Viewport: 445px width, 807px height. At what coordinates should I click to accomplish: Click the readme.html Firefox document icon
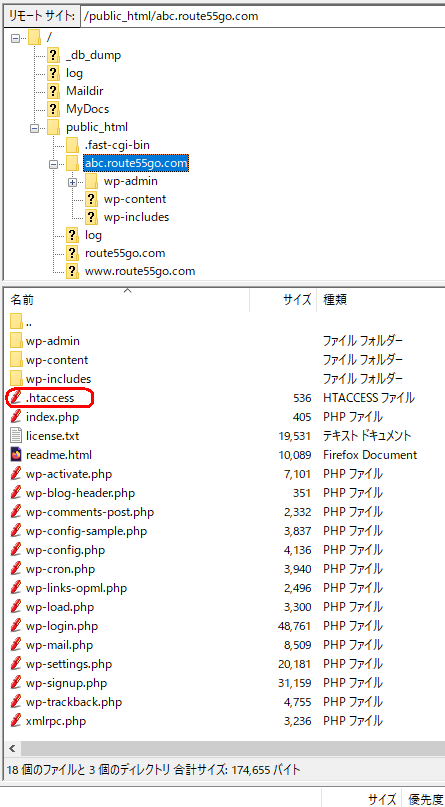[16, 455]
